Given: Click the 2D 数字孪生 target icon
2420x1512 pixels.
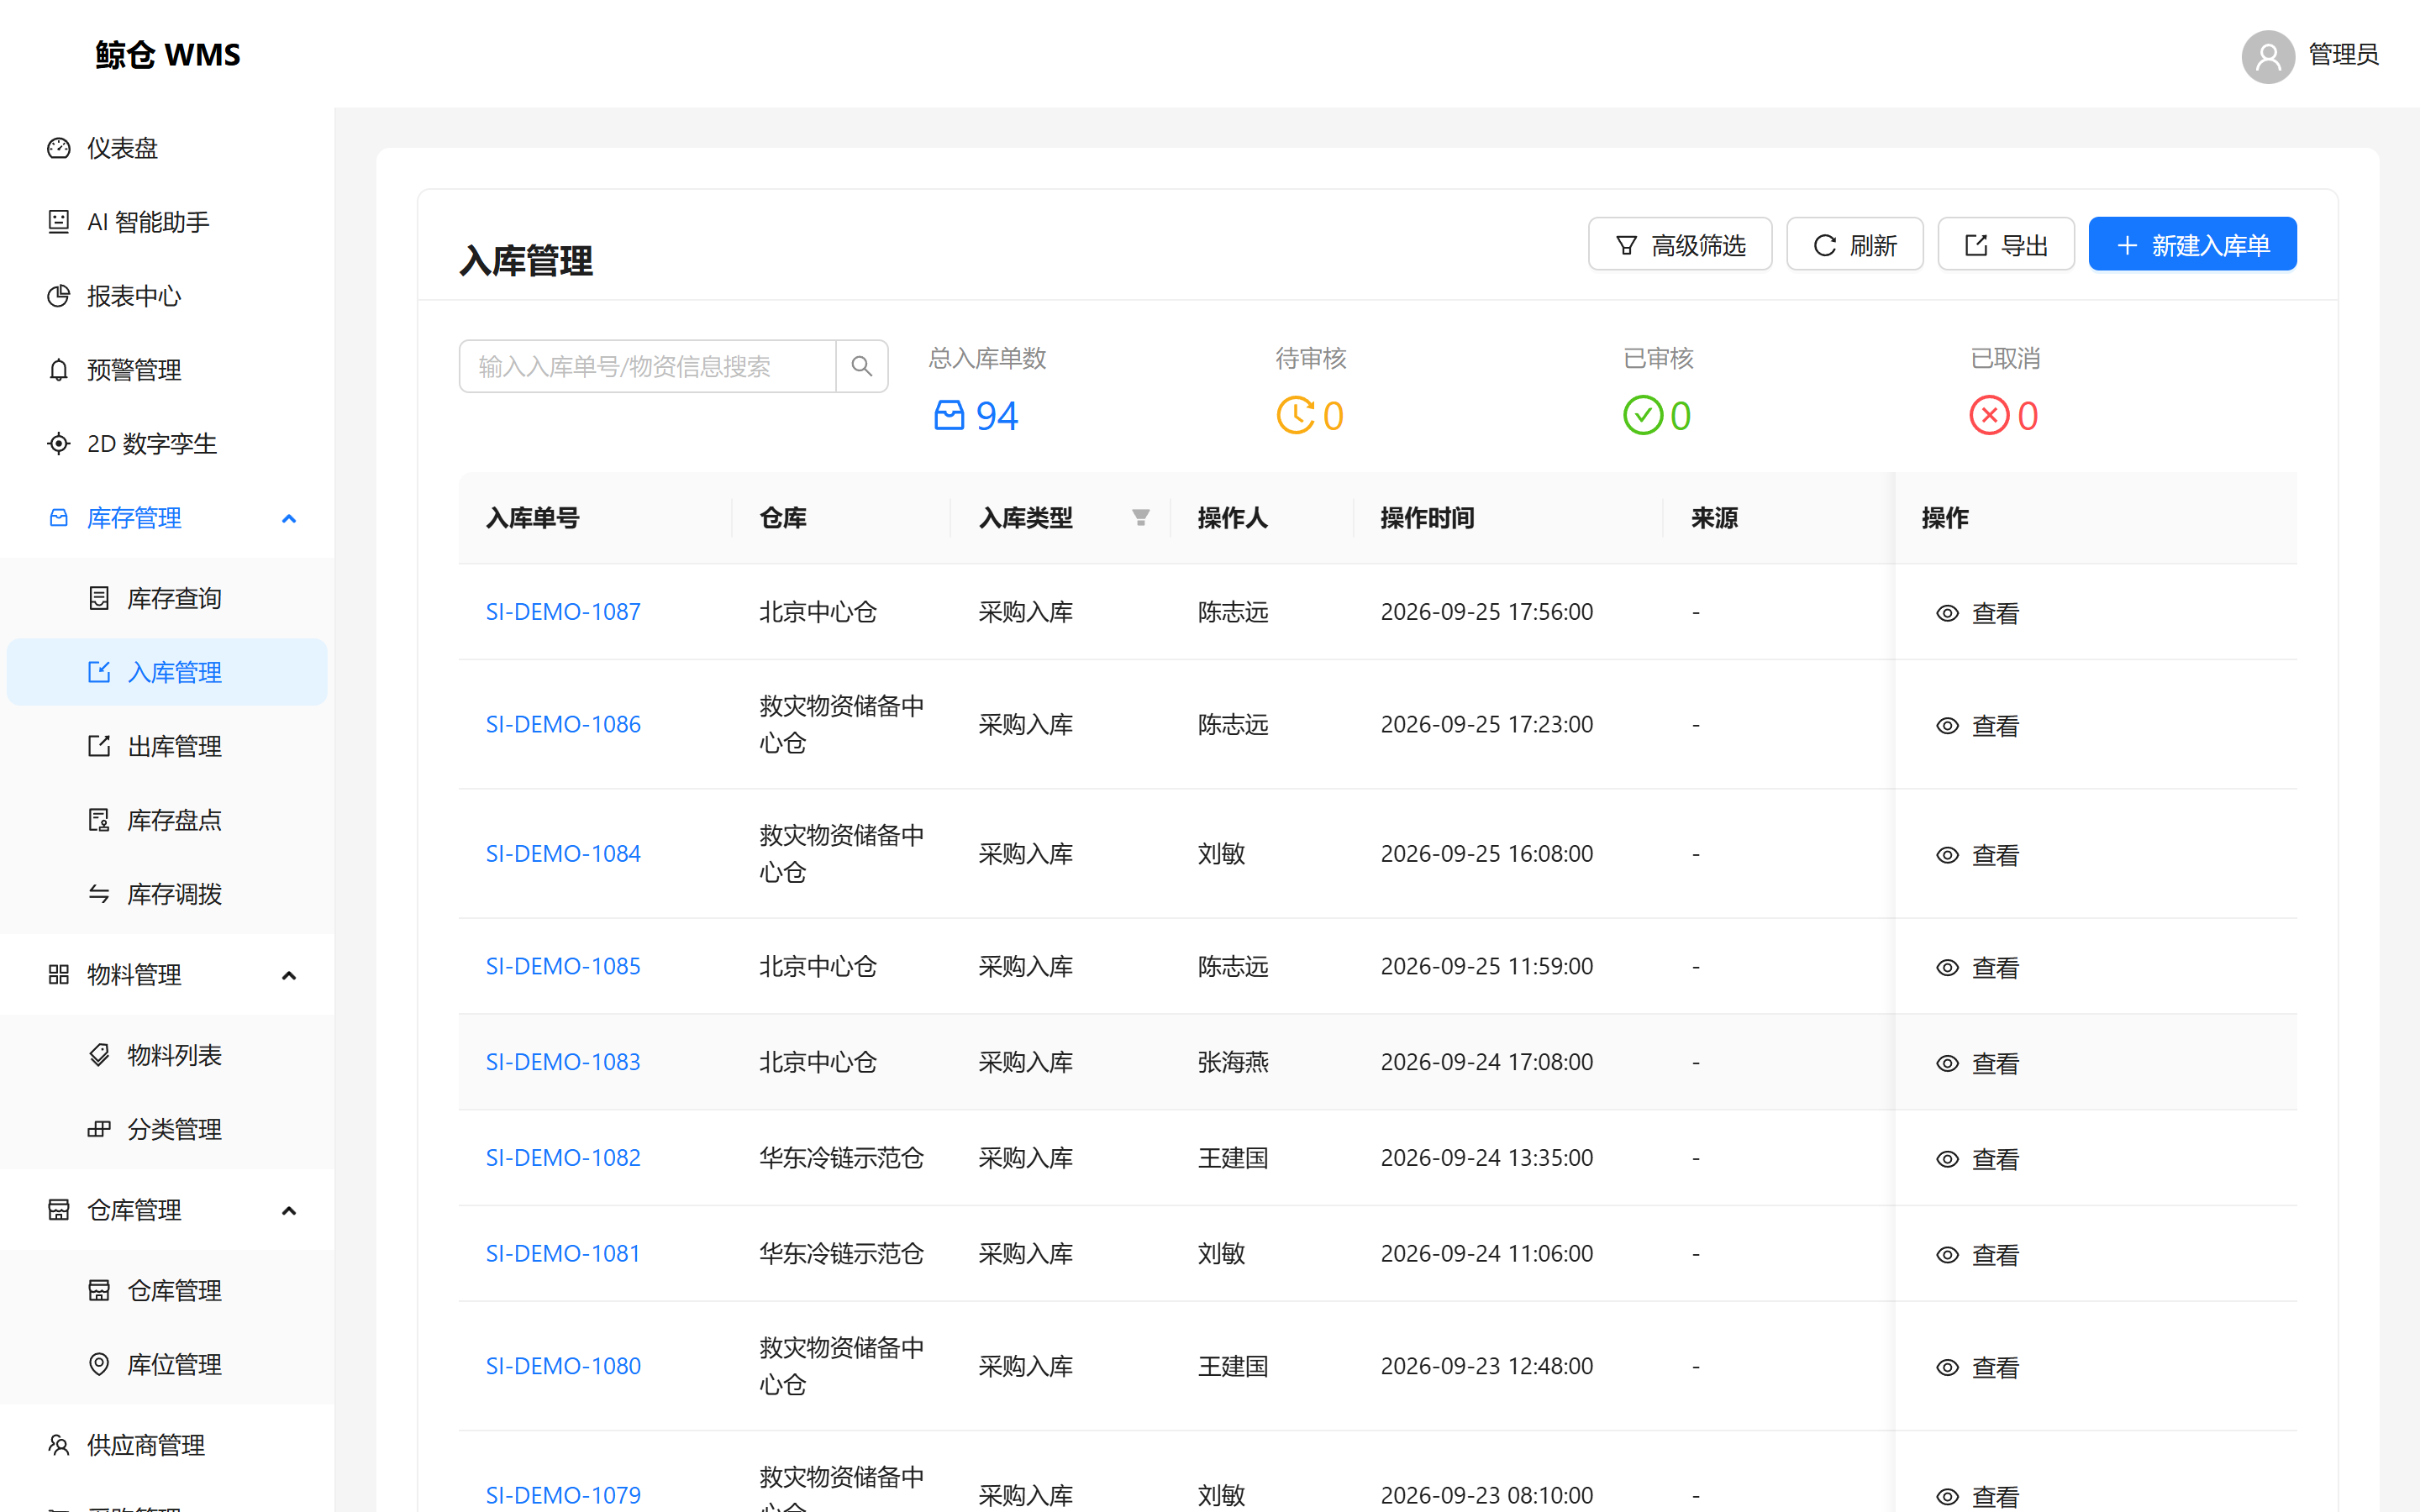Looking at the screenshot, I should tap(59, 444).
